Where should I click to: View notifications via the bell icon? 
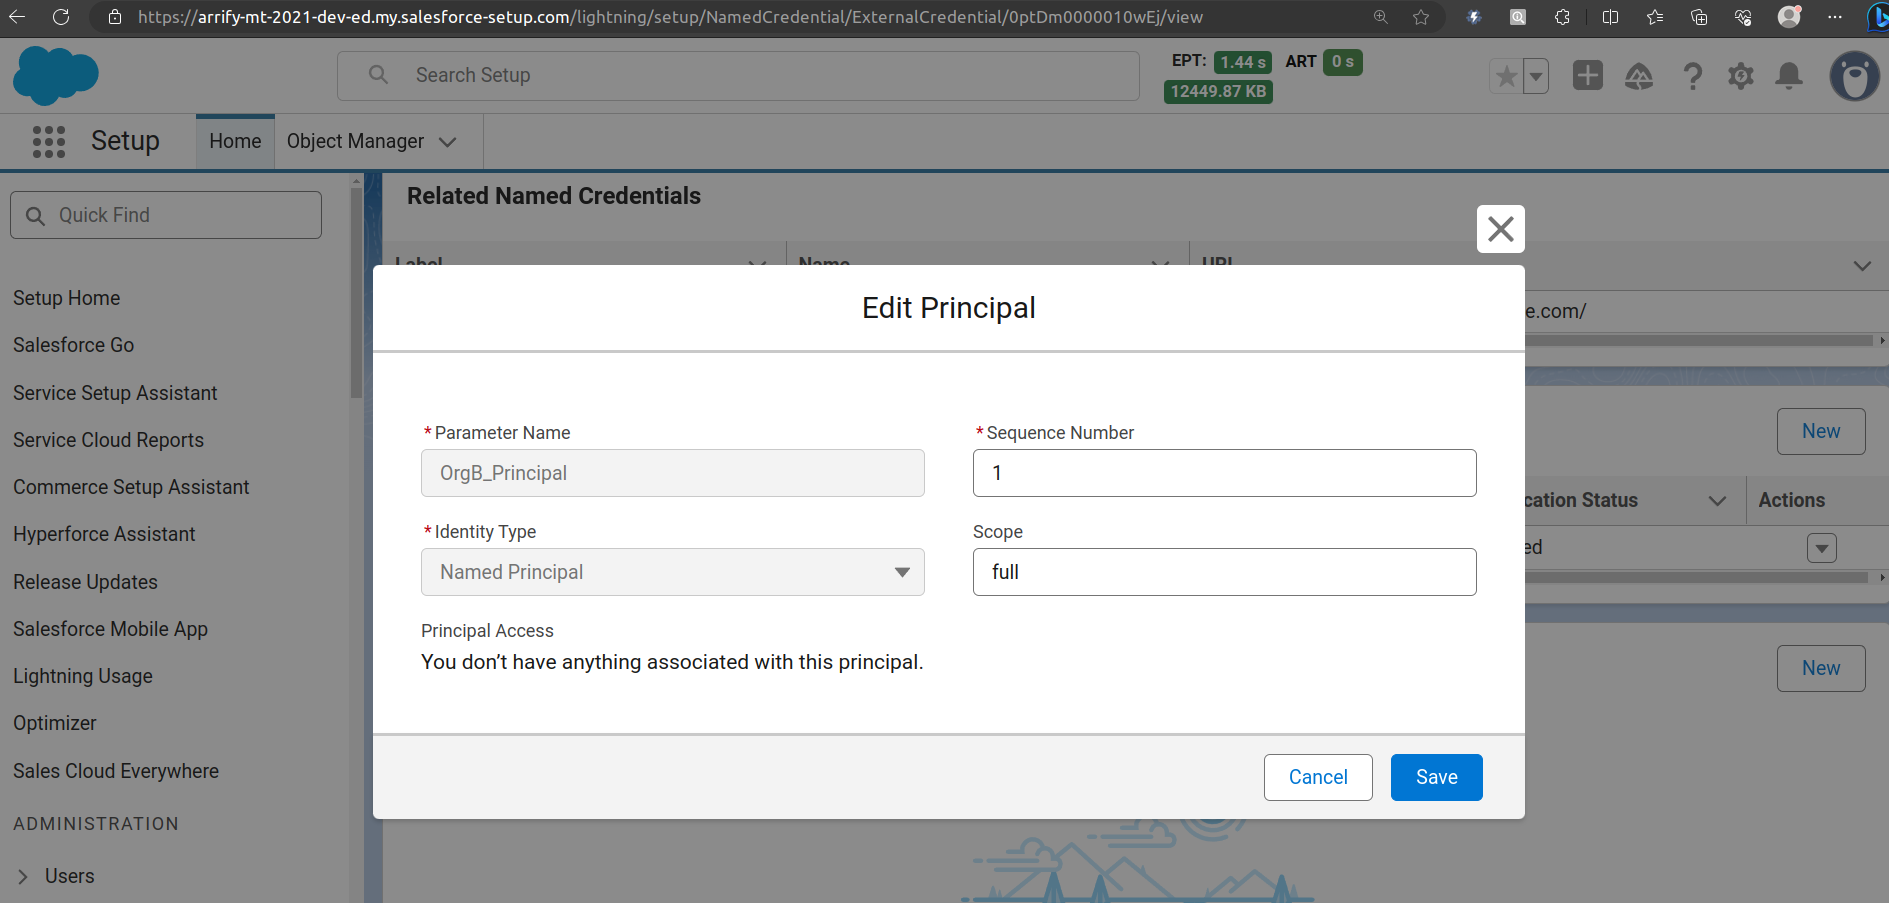coord(1789,75)
